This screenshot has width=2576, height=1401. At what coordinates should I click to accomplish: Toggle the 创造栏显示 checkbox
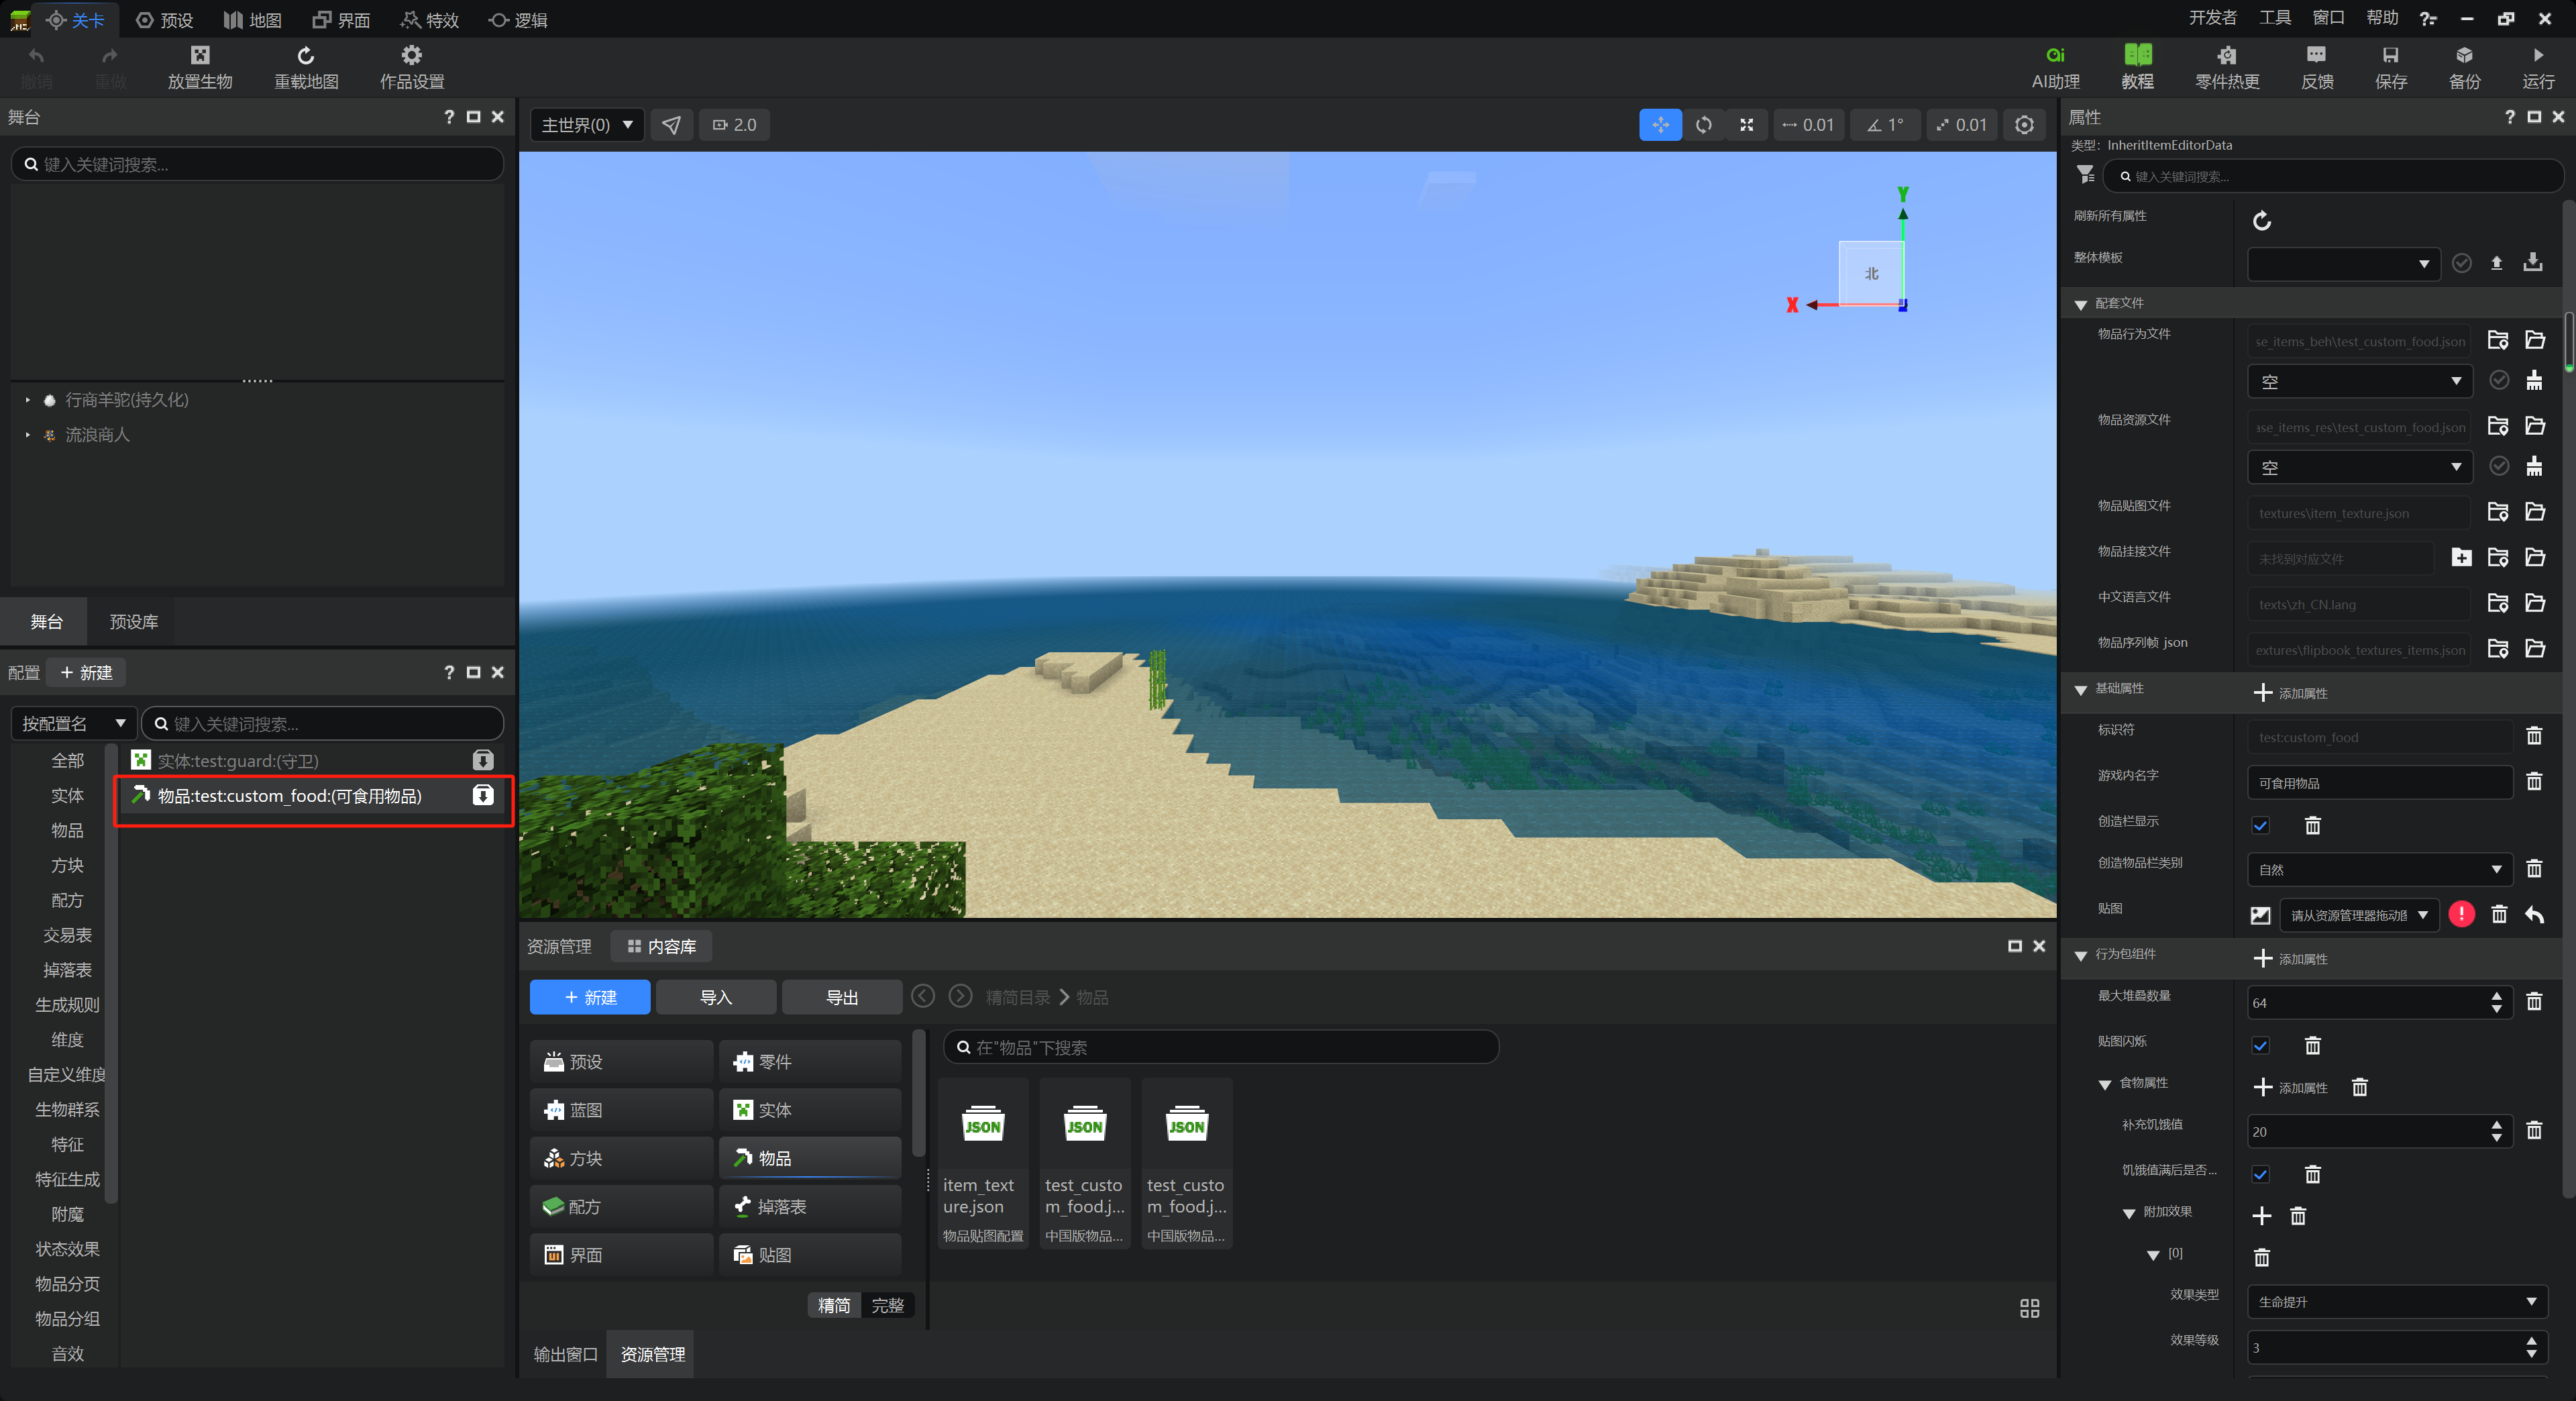2260,826
